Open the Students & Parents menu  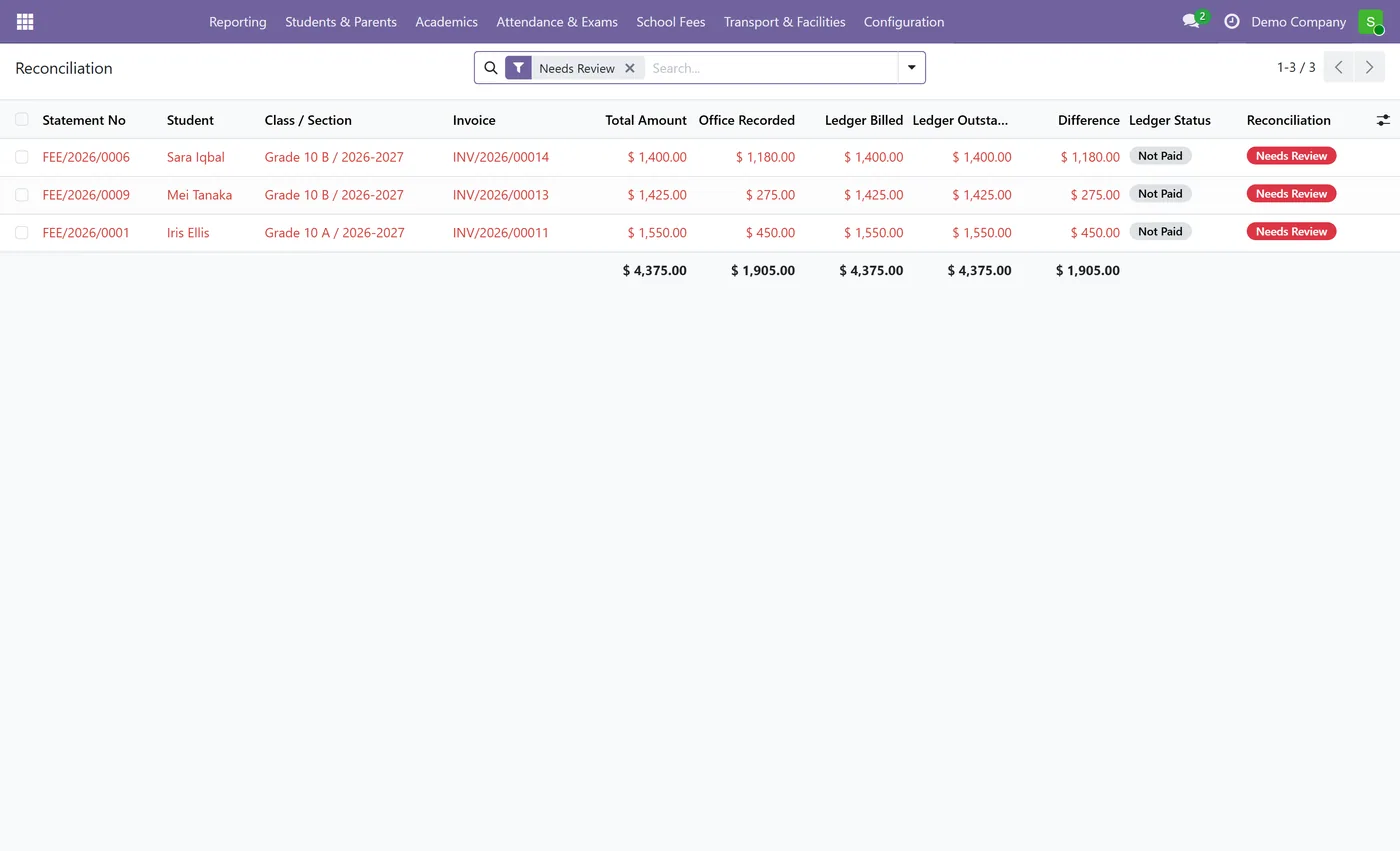click(x=341, y=21)
